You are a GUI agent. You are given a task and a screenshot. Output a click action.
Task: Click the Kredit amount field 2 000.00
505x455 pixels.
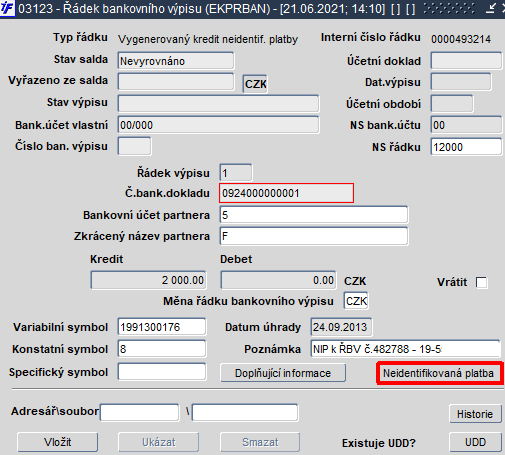coord(148,280)
